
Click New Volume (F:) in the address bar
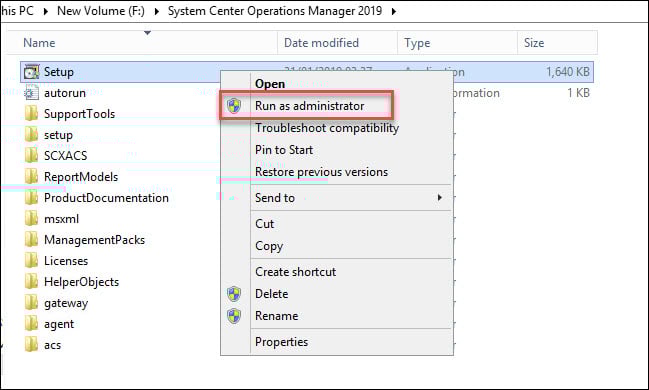[x=101, y=11]
